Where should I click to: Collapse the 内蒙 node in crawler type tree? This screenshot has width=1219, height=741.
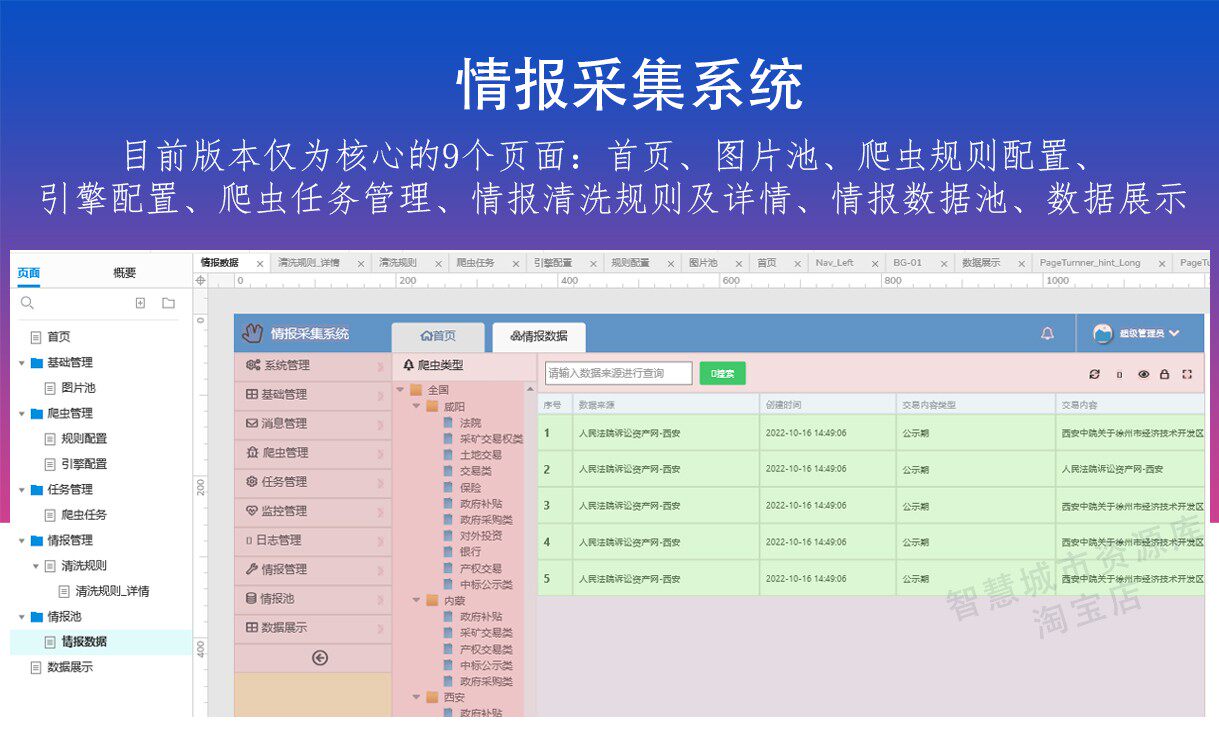pos(416,601)
